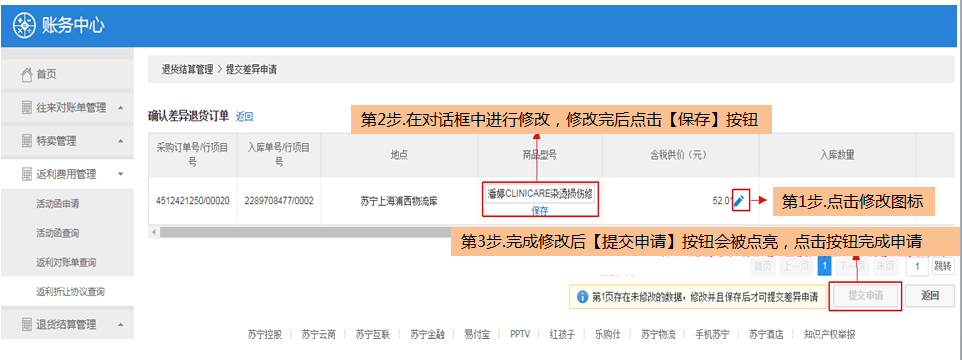Screen dimensions: 962x360
Task: Click 提交差异申请 in the breadcrumb
Action: coord(251,70)
